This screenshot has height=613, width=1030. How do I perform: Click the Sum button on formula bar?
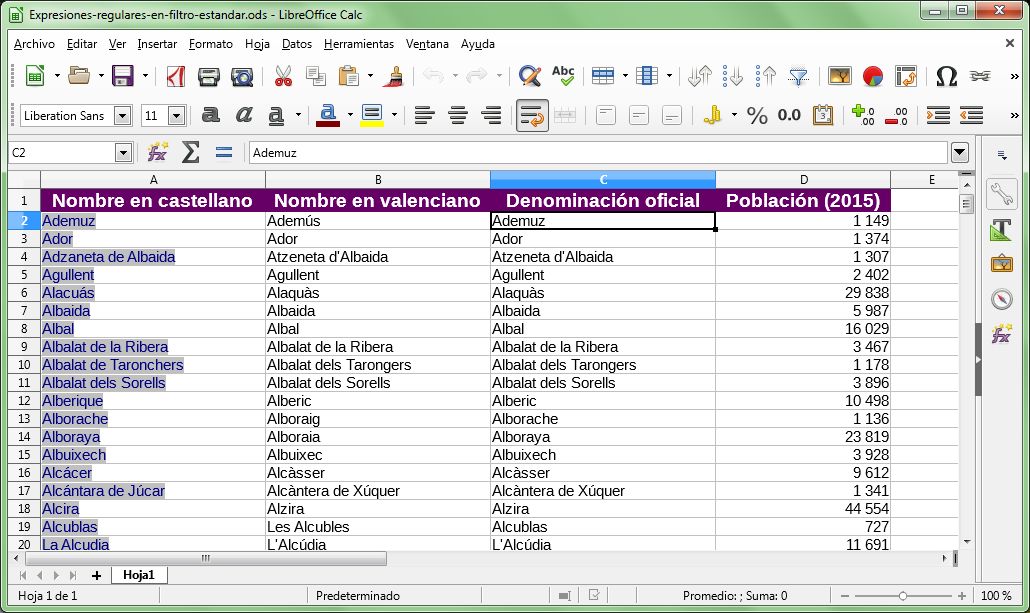pos(189,153)
